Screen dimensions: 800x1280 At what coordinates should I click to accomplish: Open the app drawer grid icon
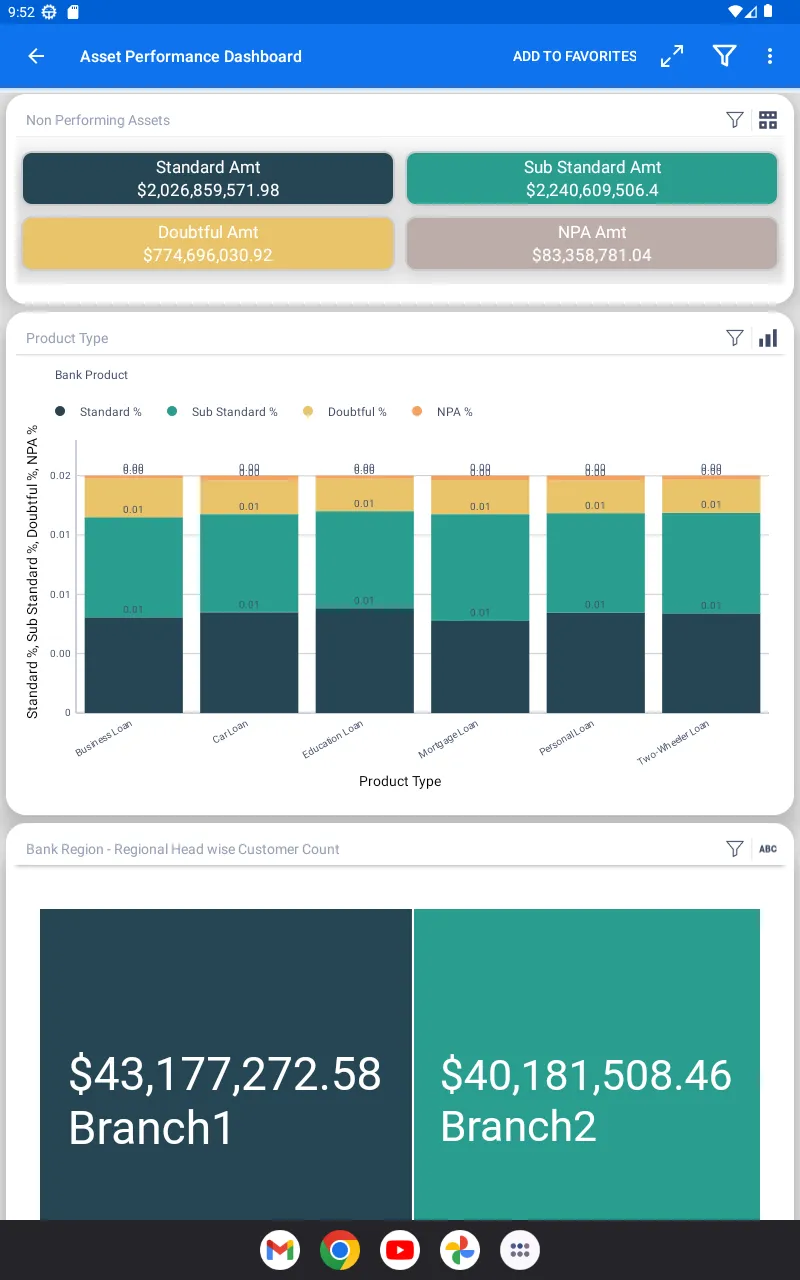(520, 1250)
